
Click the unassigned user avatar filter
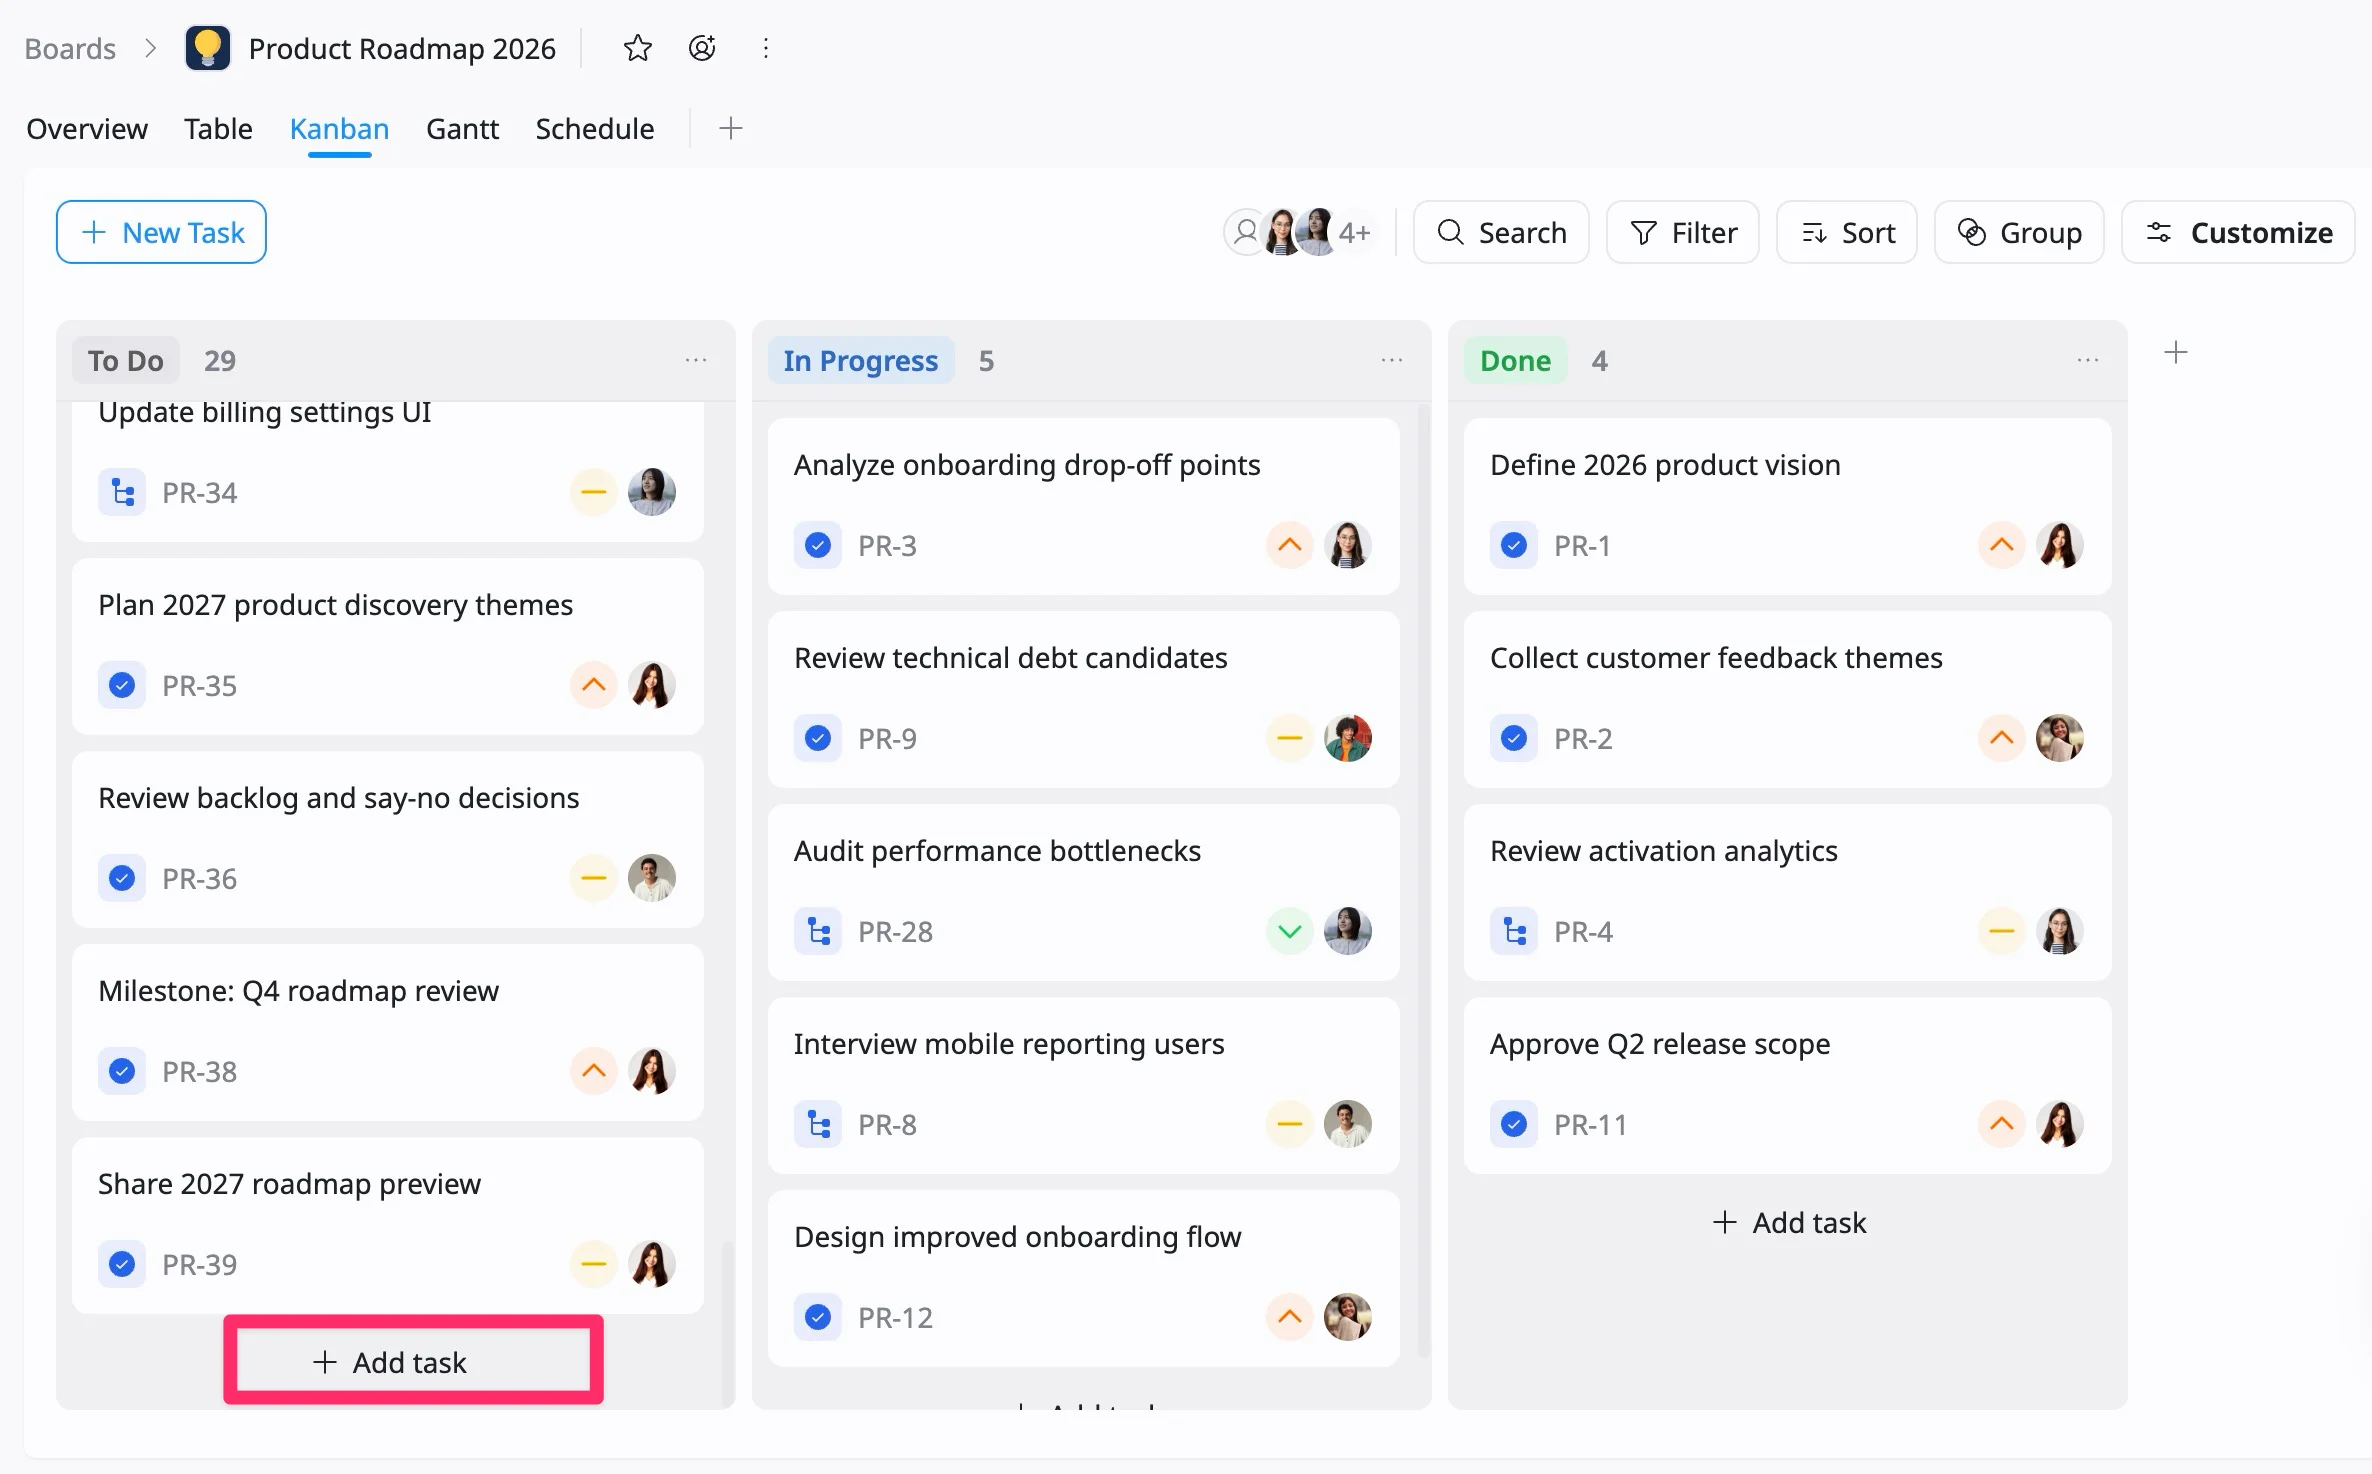(1245, 232)
